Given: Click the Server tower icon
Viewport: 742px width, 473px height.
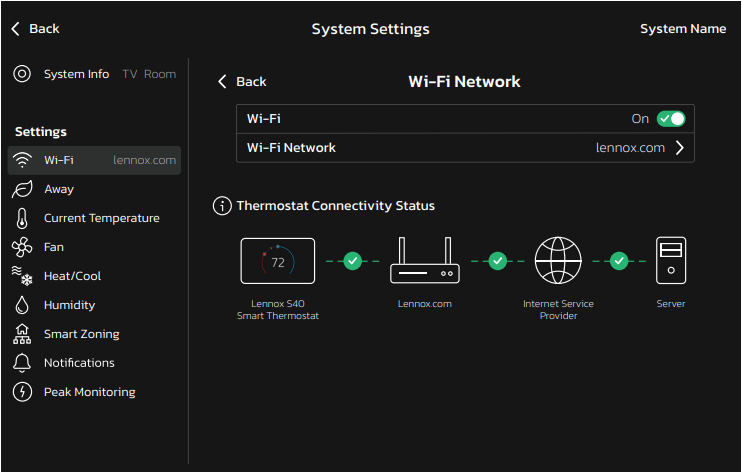Looking at the screenshot, I should click(x=671, y=261).
